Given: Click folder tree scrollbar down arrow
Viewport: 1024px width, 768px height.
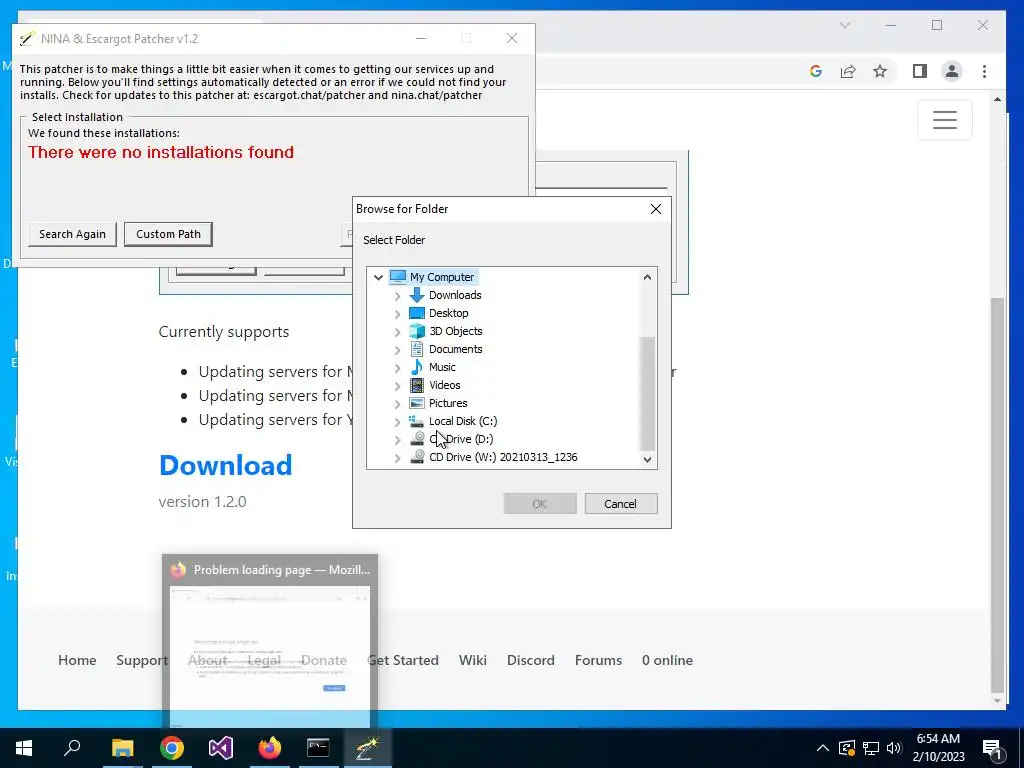Looking at the screenshot, I should click(647, 459).
